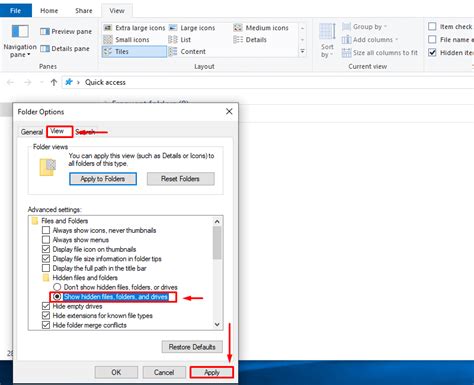Choose Extra large icons layout
Image resolution: width=474 pixels, height=385 pixels.
[134, 28]
